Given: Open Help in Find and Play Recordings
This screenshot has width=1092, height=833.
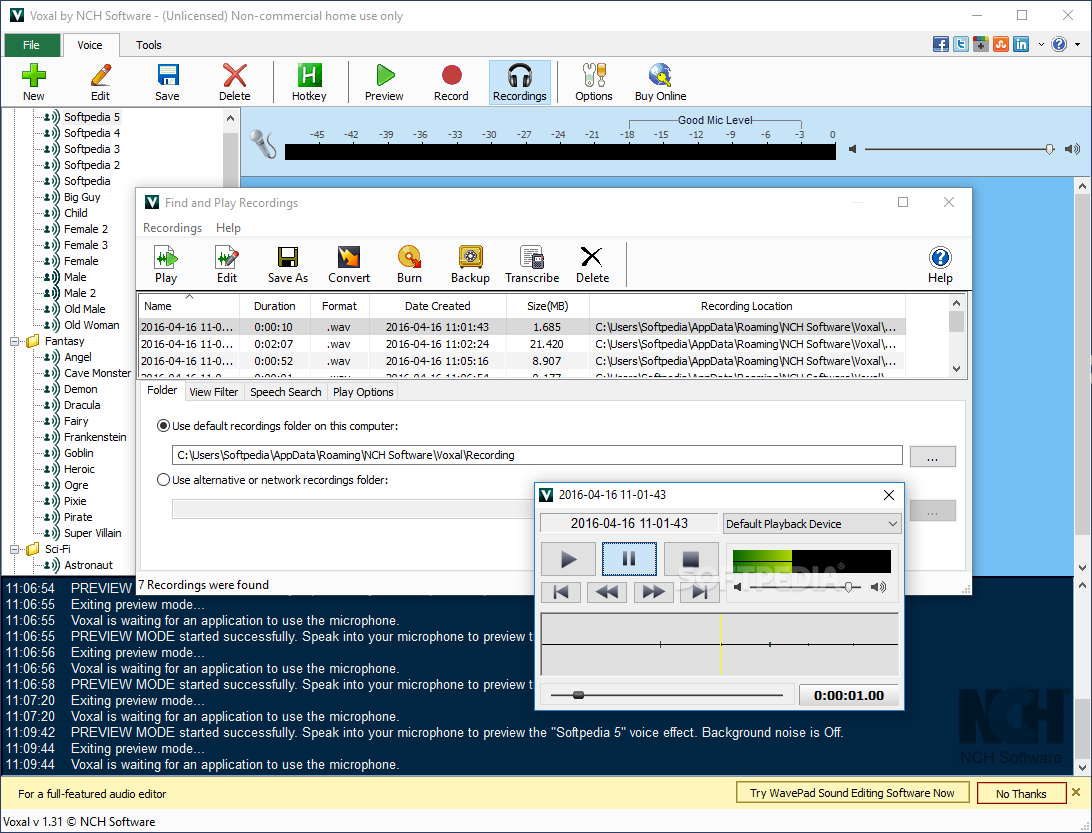Looking at the screenshot, I should [x=940, y=265].
